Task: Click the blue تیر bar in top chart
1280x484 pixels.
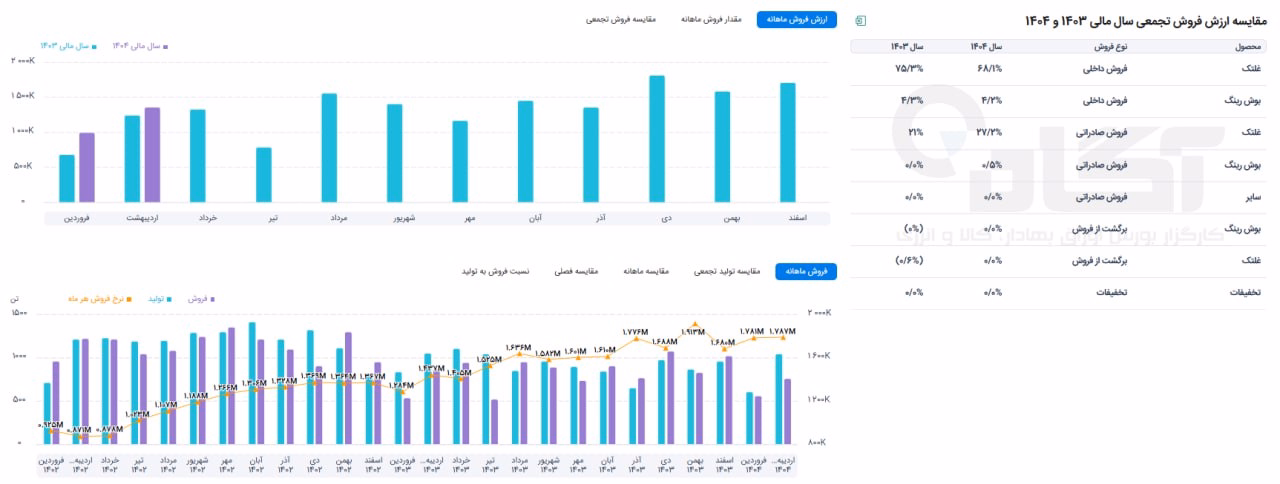Action: [263, 175]
